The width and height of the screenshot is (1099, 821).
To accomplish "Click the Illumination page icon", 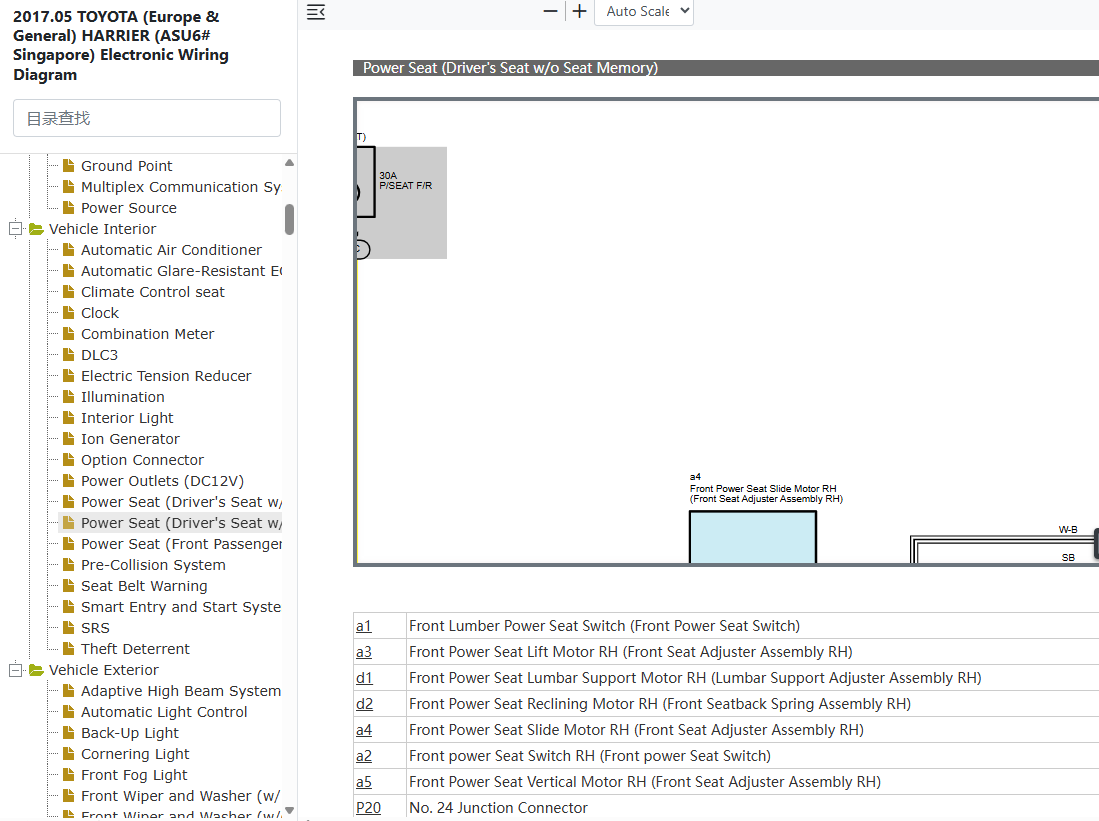I will coord(69,397).
